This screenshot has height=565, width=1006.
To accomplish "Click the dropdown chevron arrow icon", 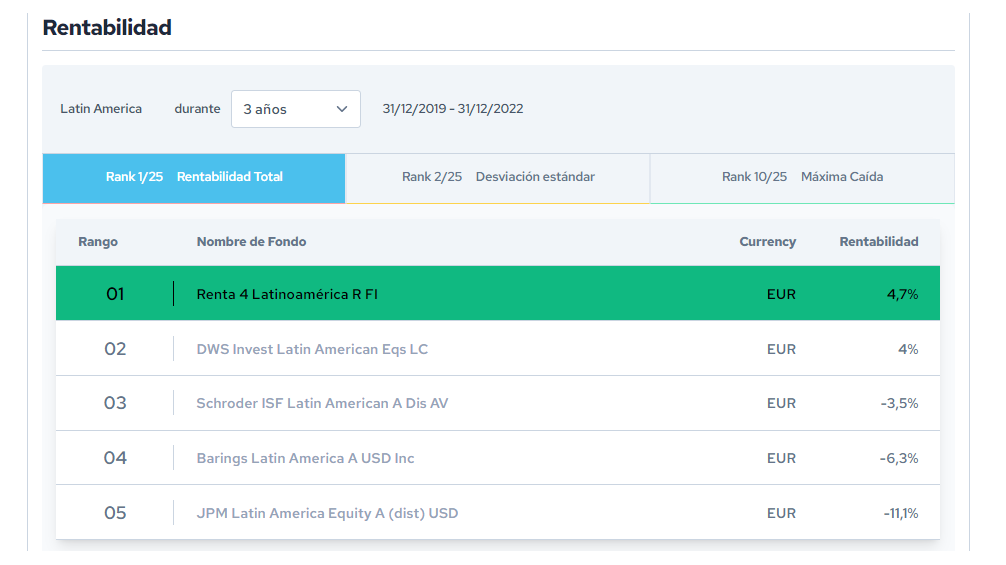I will tap(342, 109).
